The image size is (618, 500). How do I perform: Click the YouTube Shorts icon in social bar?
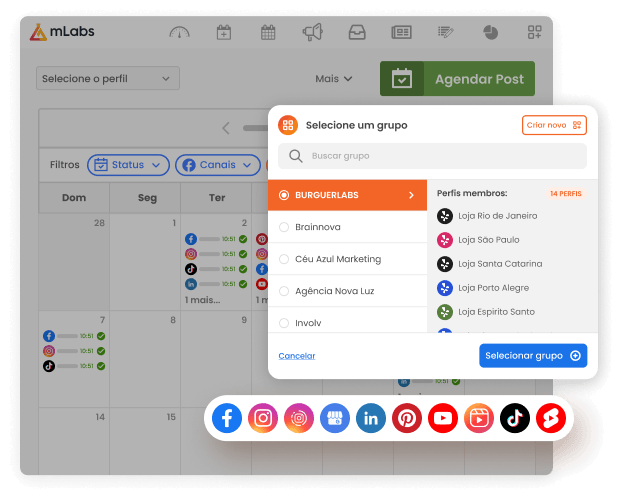pos(551,418)
